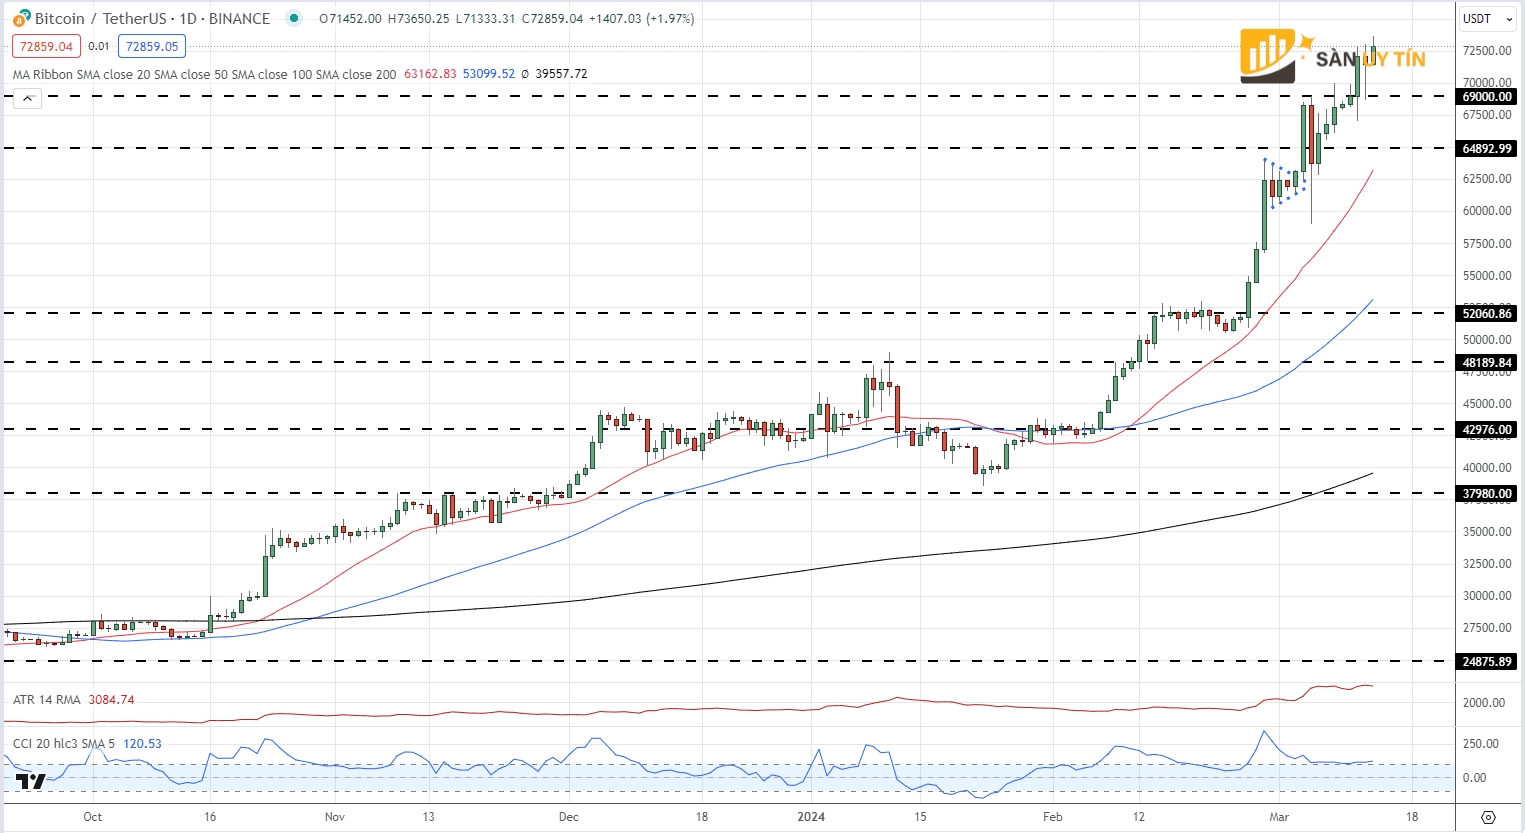This screenshot has width=1525, height=833.
Task: Open symbol search via Bitcoin / TetherUS title
Action: point(152,18)
